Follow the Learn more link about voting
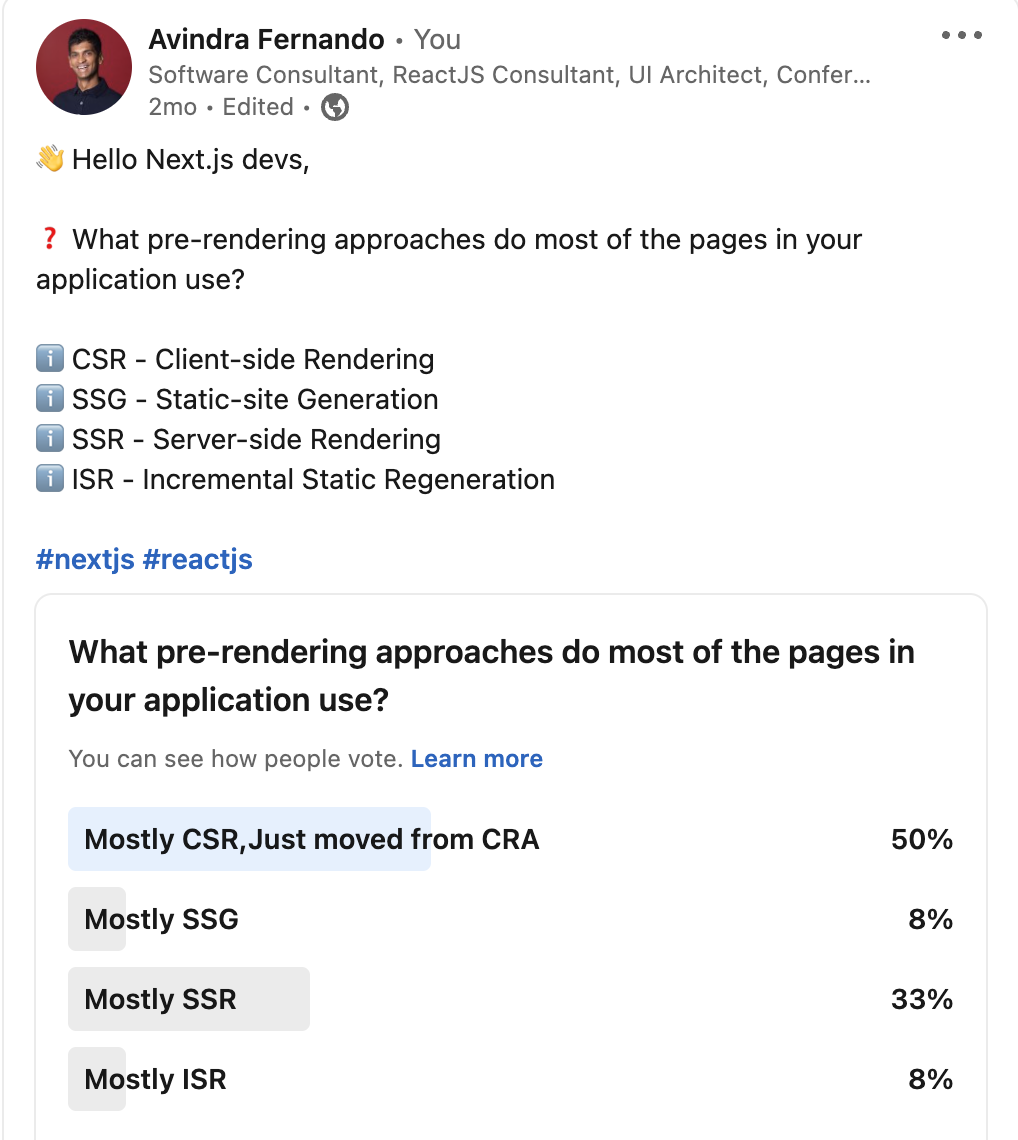The width and height of the screenshot is (1018, 1140). pyautogui.click(x=476, y=758)
